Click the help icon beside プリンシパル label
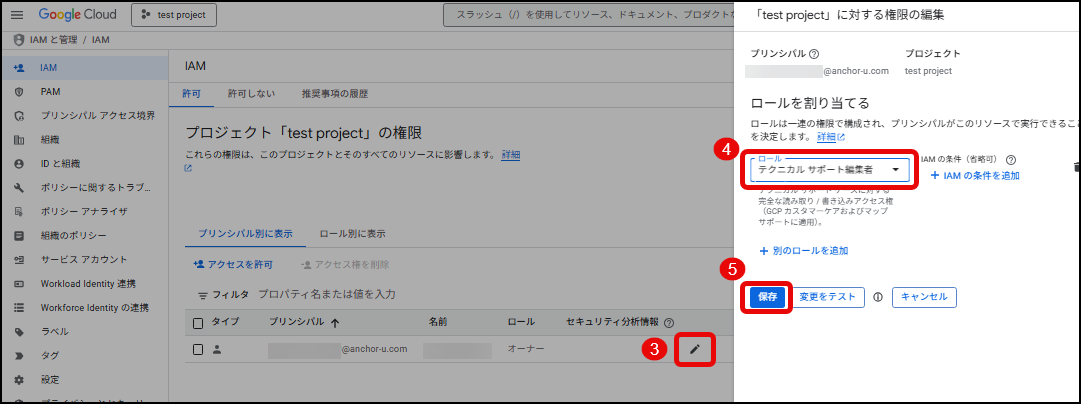This screenshot has height=404, width=1081. [814, 54]
